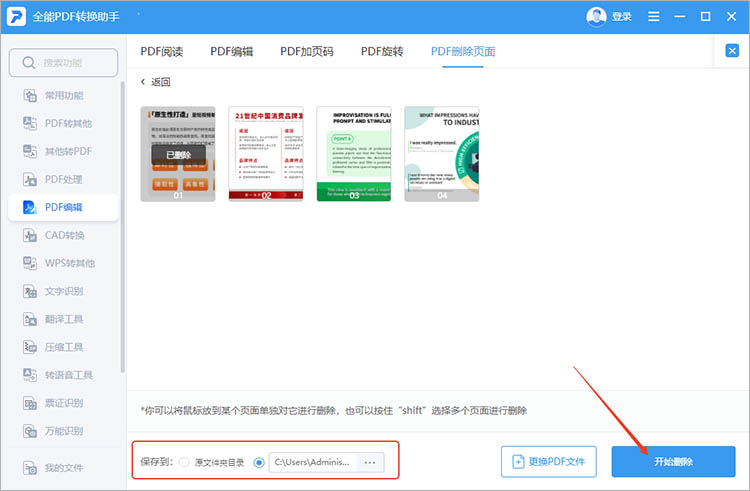Open the hamburger menu icon

tap(653, 17)
